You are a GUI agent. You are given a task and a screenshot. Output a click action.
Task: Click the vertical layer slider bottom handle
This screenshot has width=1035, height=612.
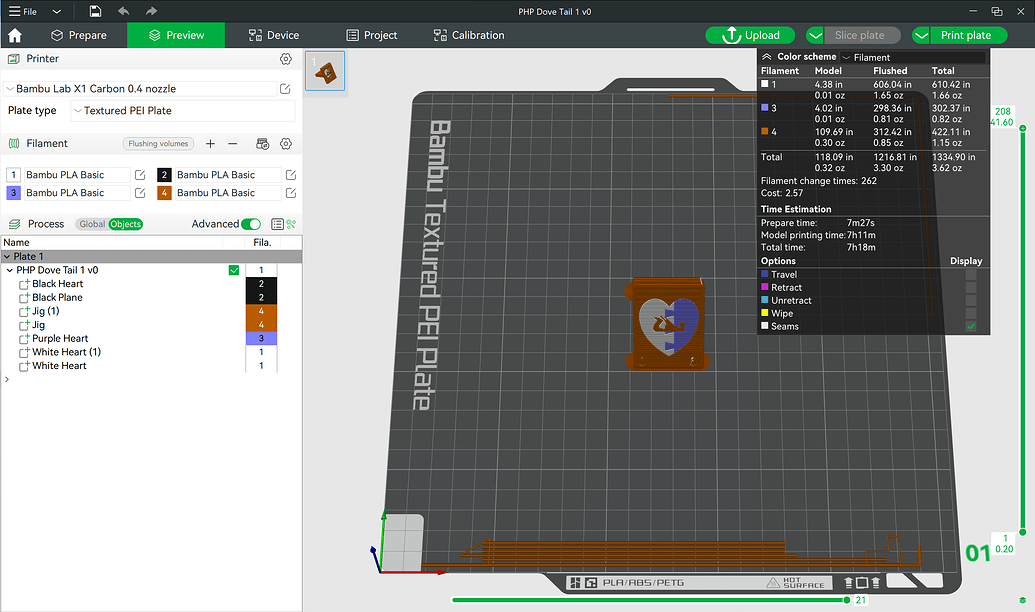pyautogui.click(x=1022, y=531)
